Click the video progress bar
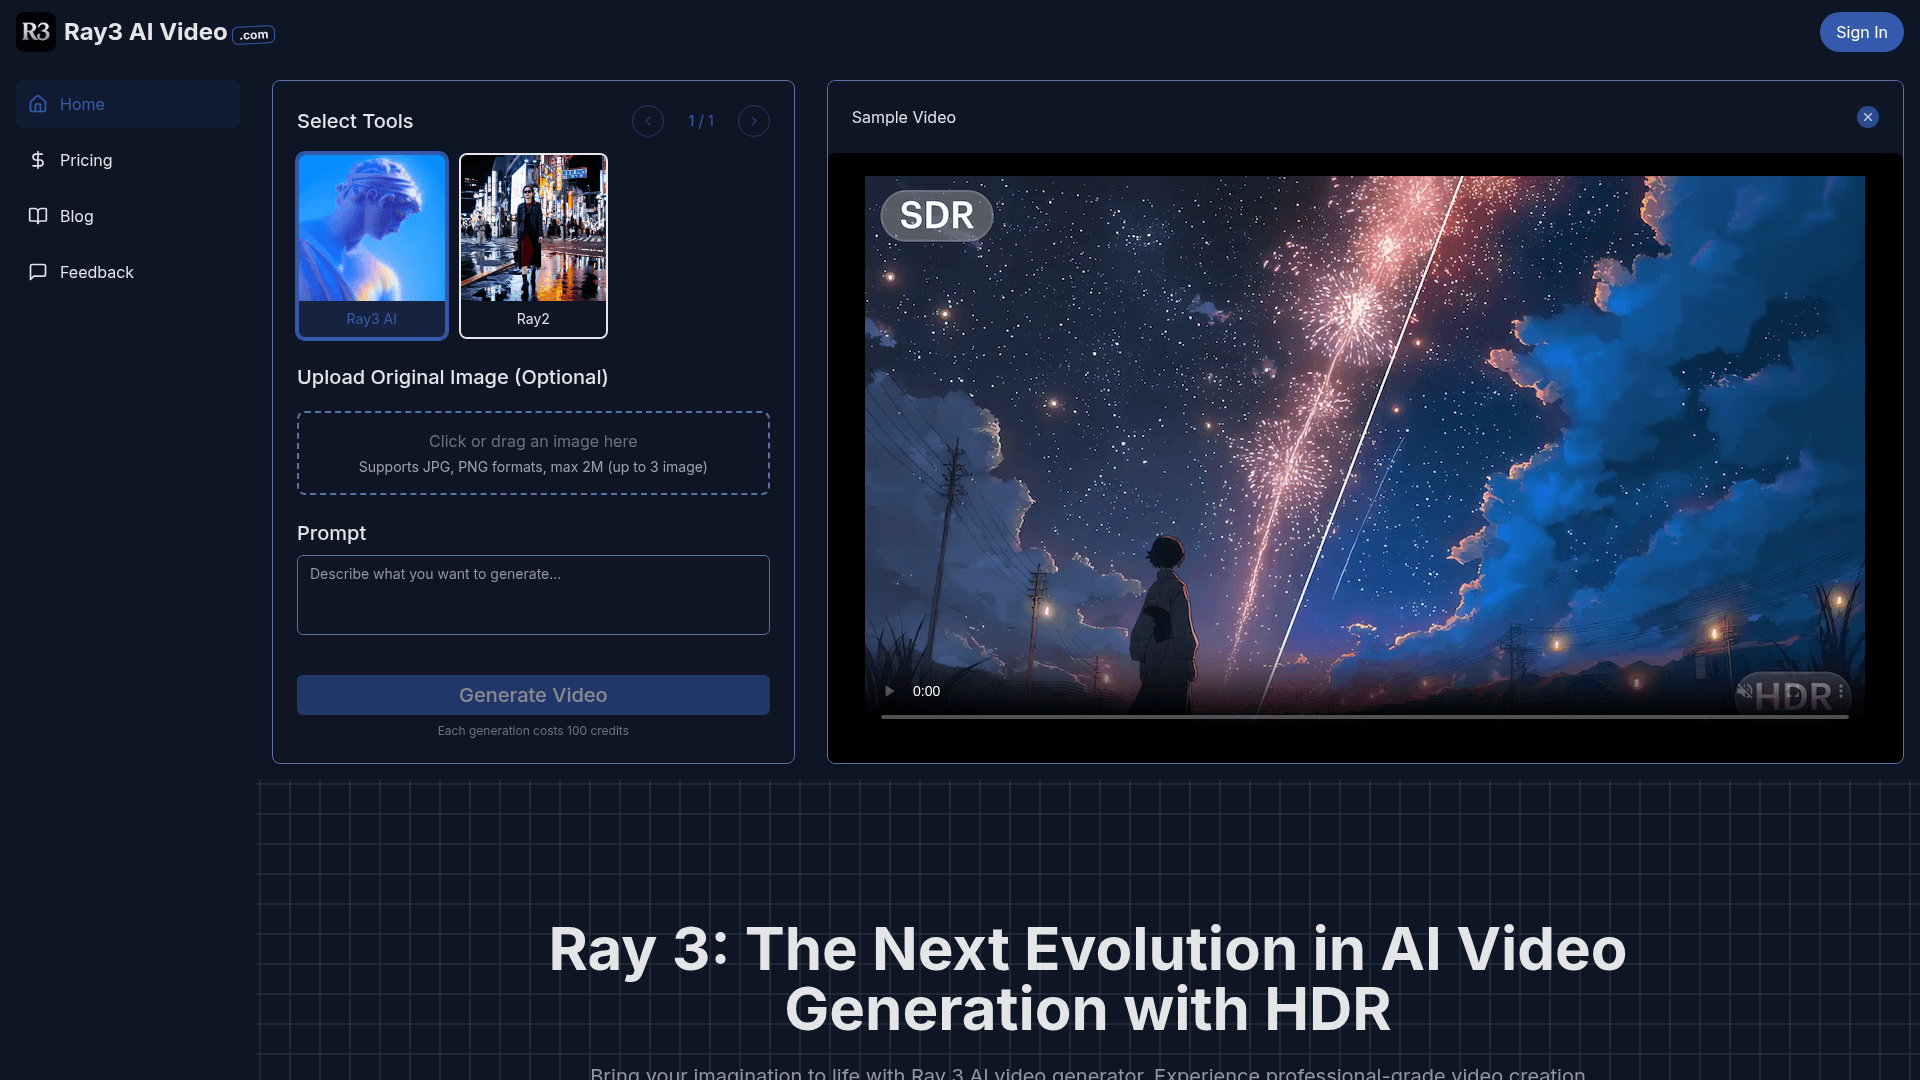Screen dimensions: 1920x1080 1364,717
